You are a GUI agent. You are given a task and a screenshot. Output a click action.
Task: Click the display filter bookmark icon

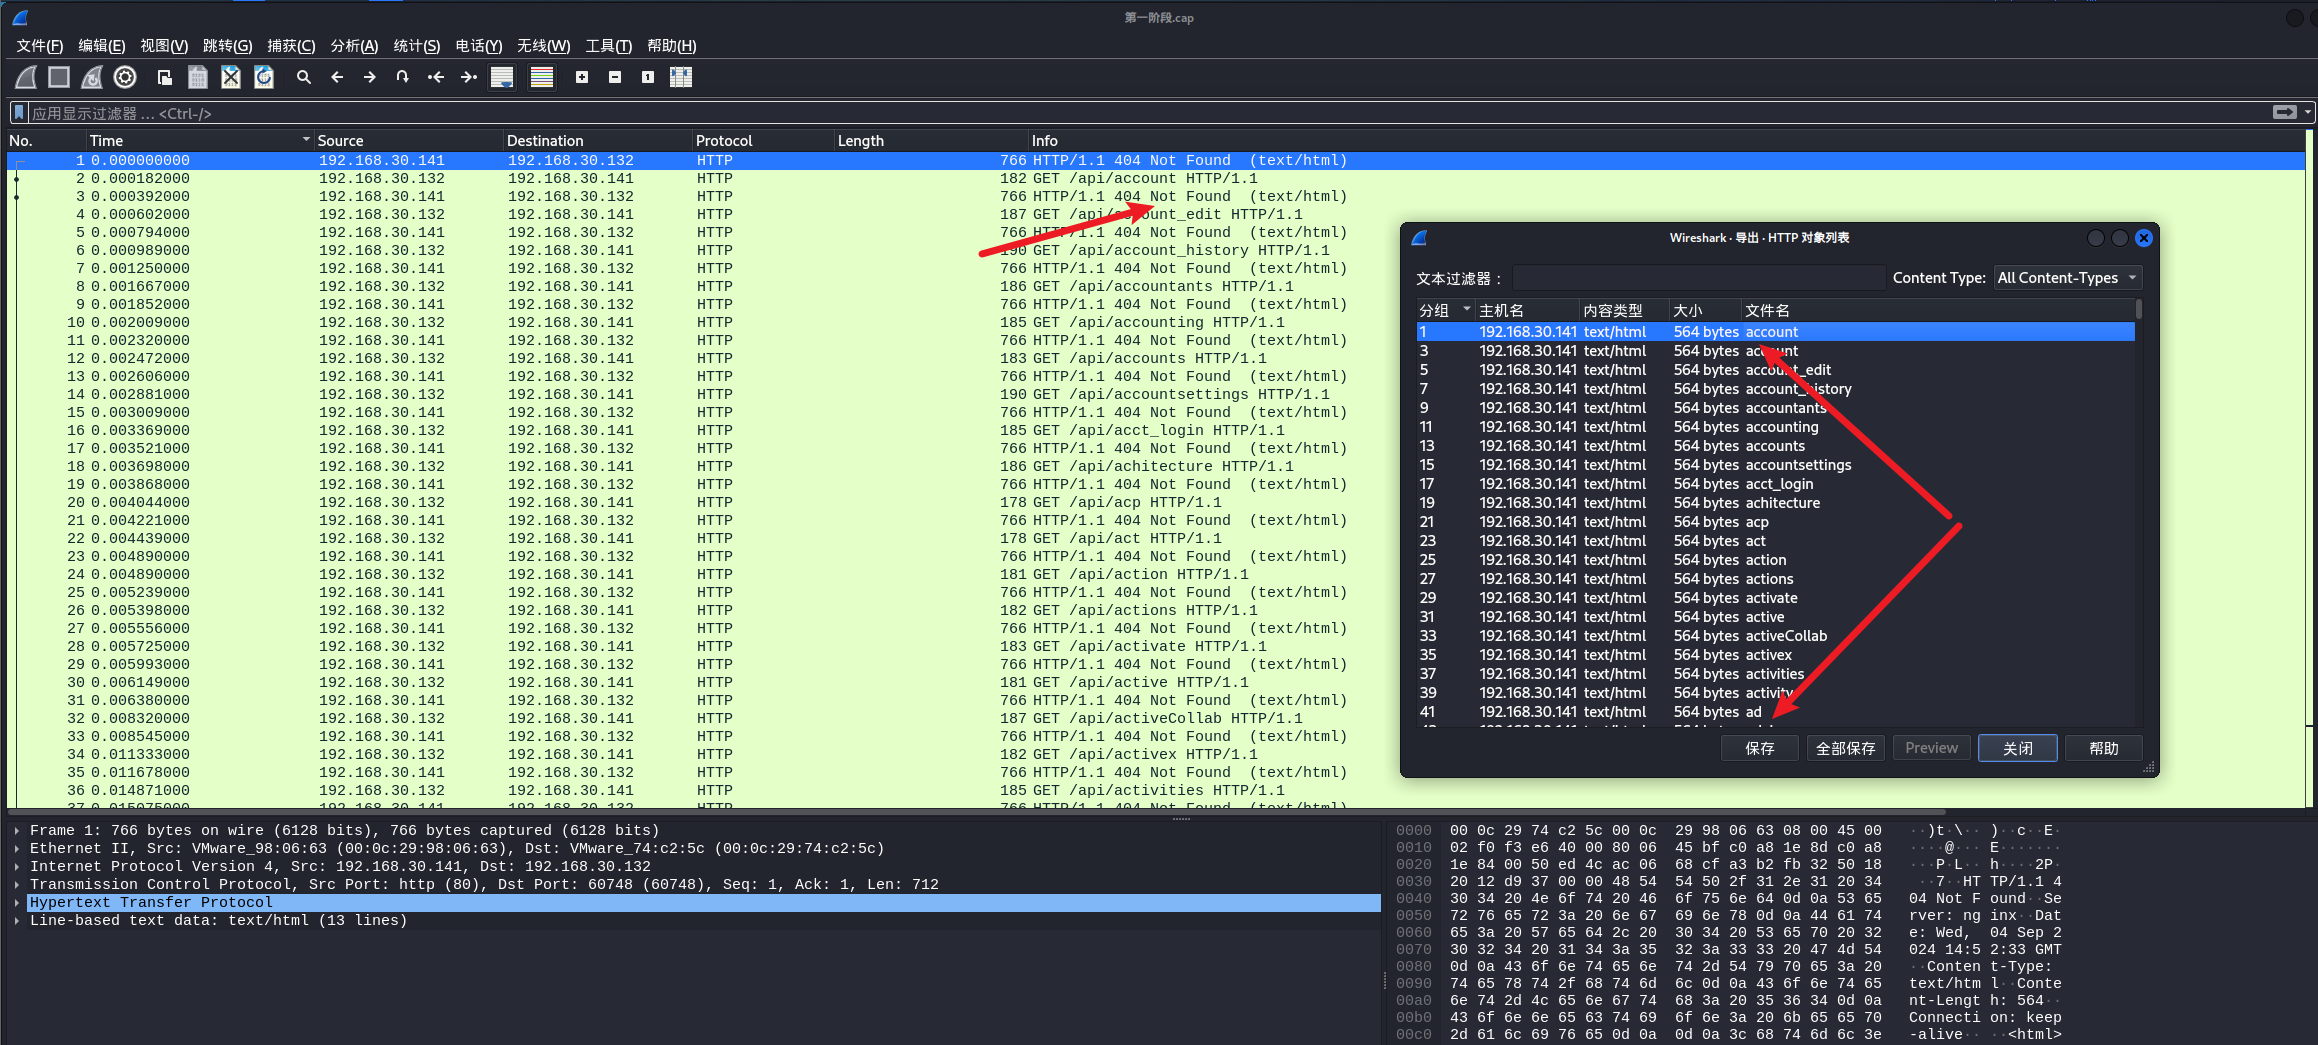coord(18,113)
